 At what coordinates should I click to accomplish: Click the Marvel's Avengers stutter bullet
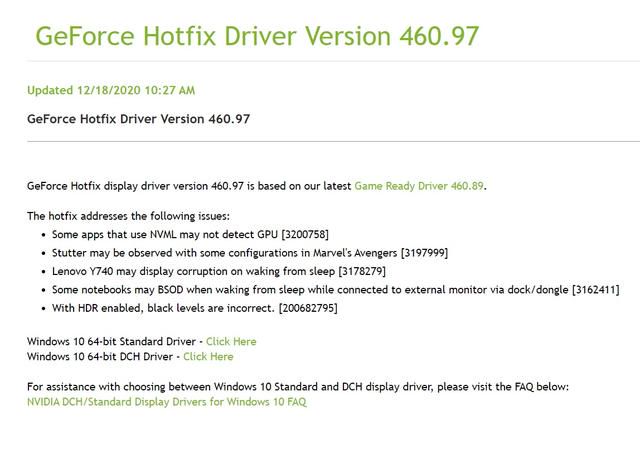[x=250, y=253]
